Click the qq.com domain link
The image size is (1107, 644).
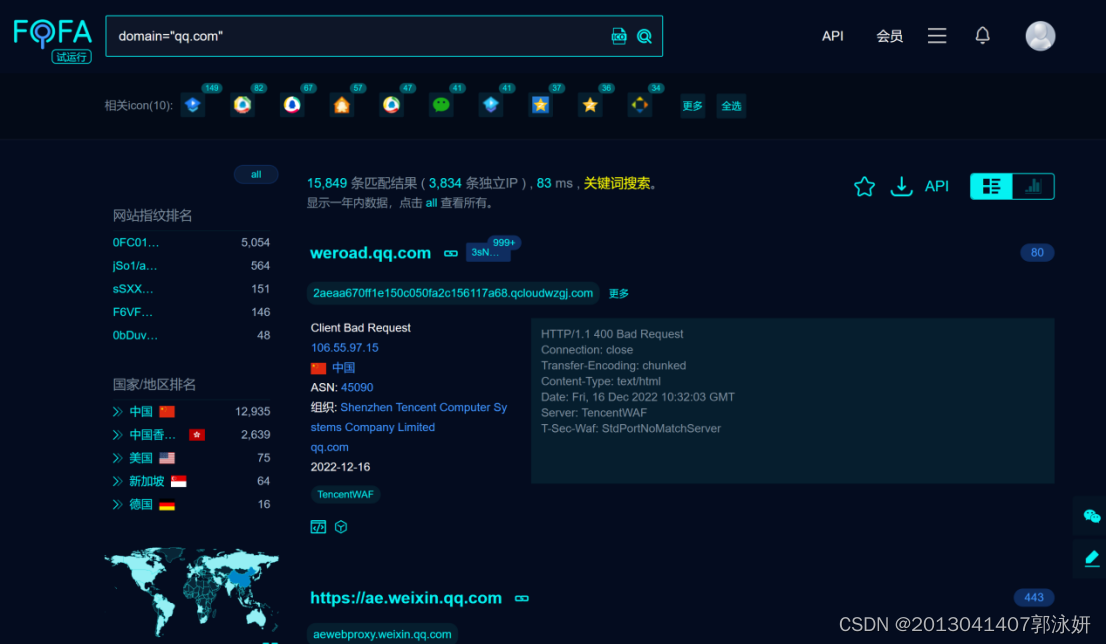[x=329, y=448]
